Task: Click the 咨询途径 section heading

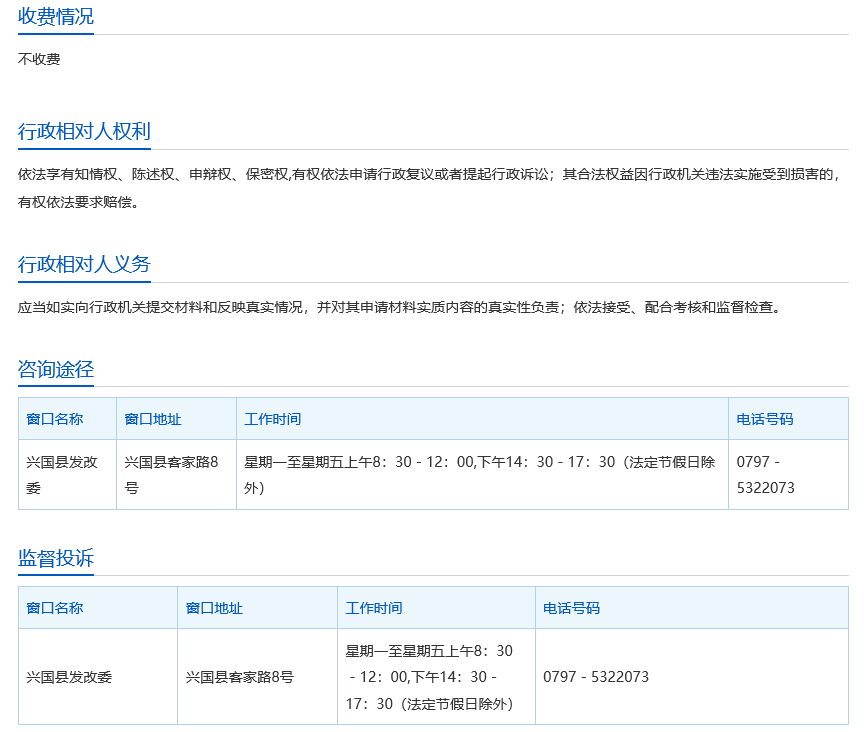Action: coord(56,369)
